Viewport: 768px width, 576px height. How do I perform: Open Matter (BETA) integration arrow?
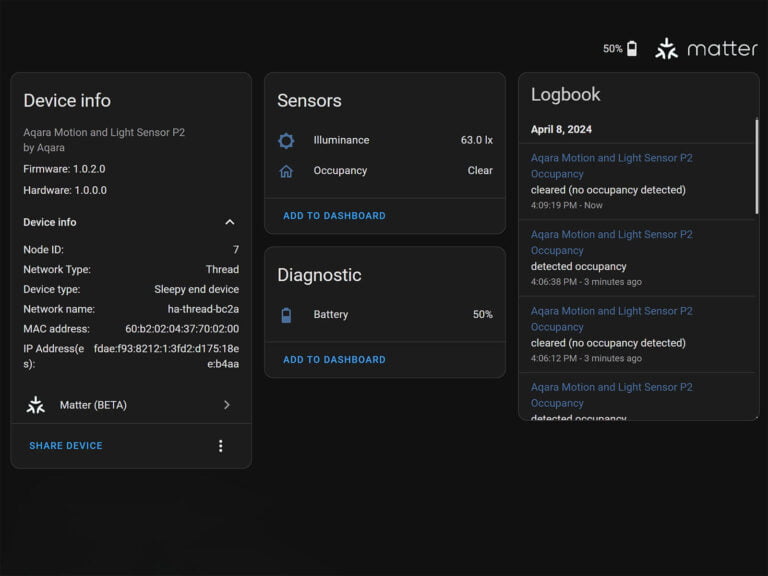[227, 405]
